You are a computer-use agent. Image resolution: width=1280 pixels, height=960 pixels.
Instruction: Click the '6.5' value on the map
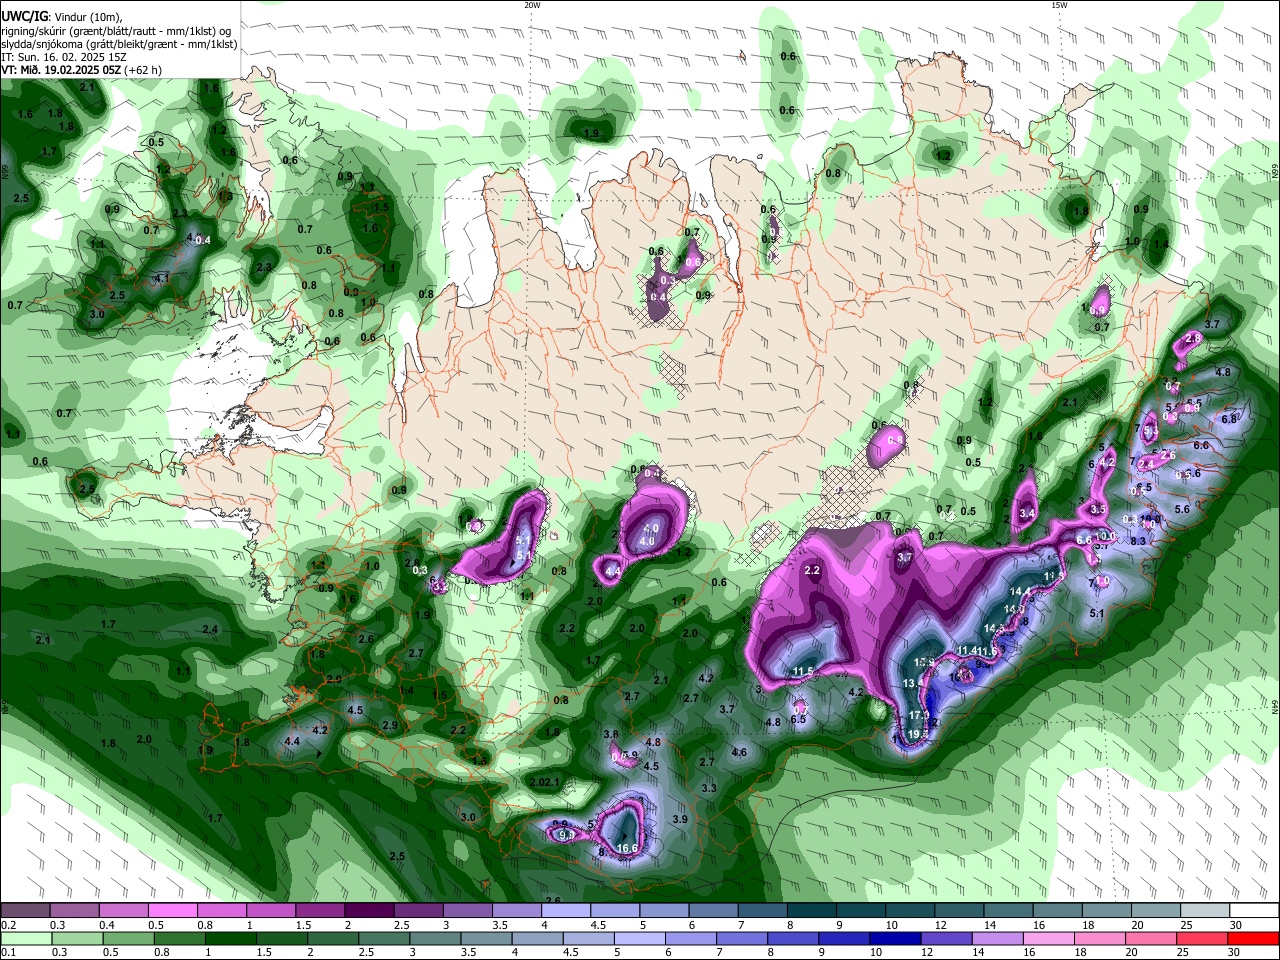[x=798, y=719]
